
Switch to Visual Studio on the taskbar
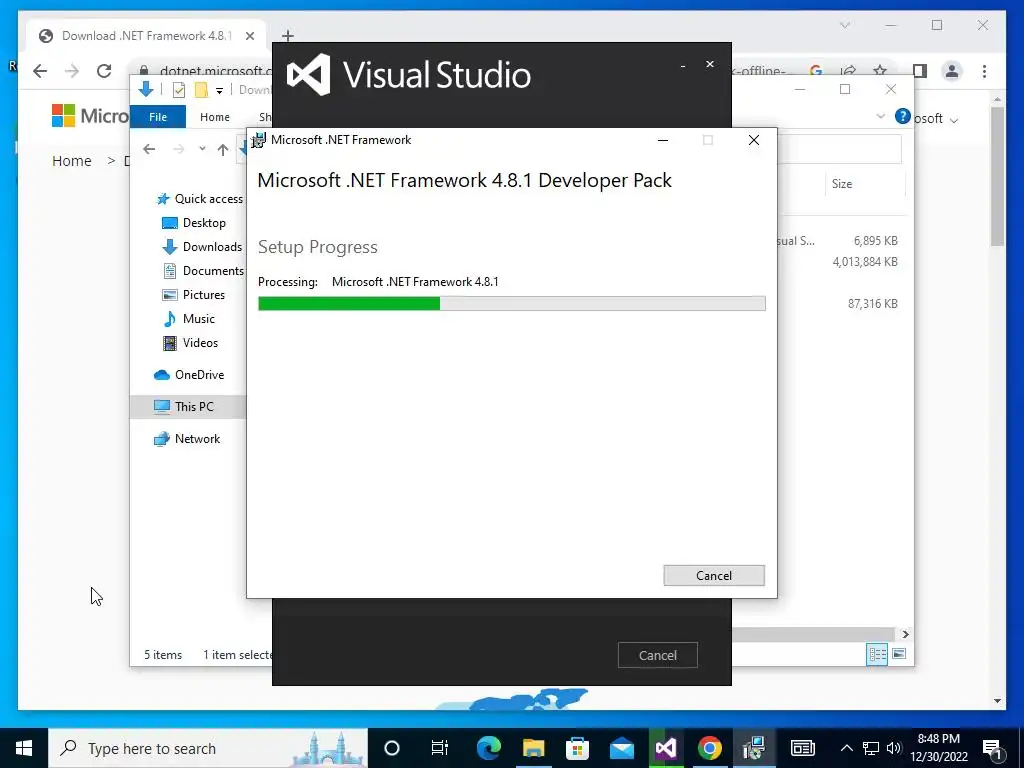(x=666, y=748)
